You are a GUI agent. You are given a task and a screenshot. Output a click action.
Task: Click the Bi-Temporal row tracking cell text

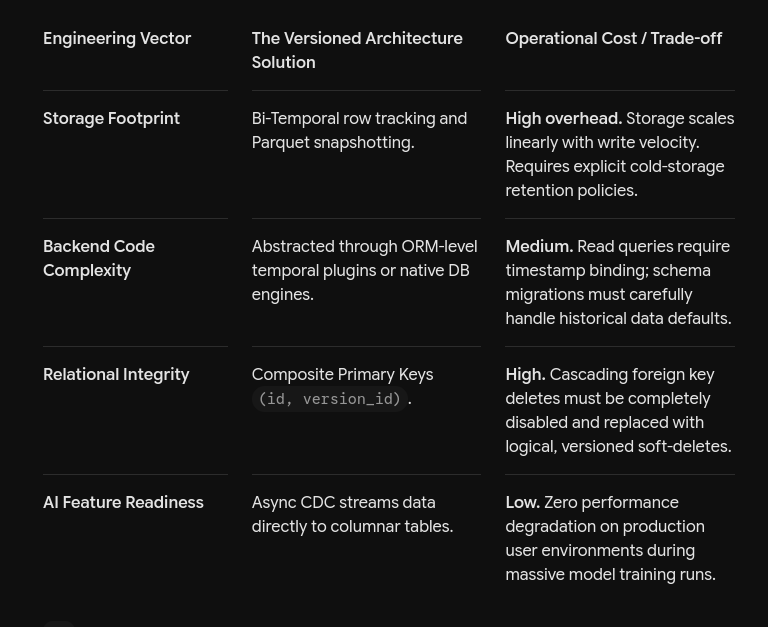[359, 130]
